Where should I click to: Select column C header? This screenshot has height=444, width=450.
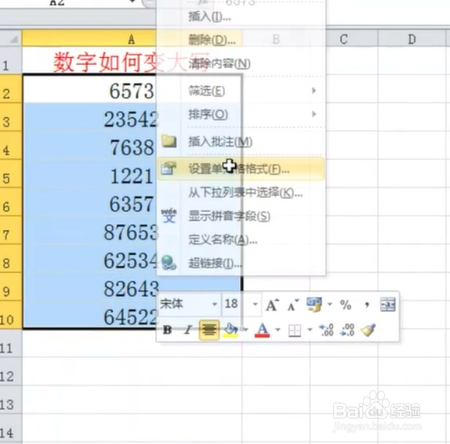344,38
